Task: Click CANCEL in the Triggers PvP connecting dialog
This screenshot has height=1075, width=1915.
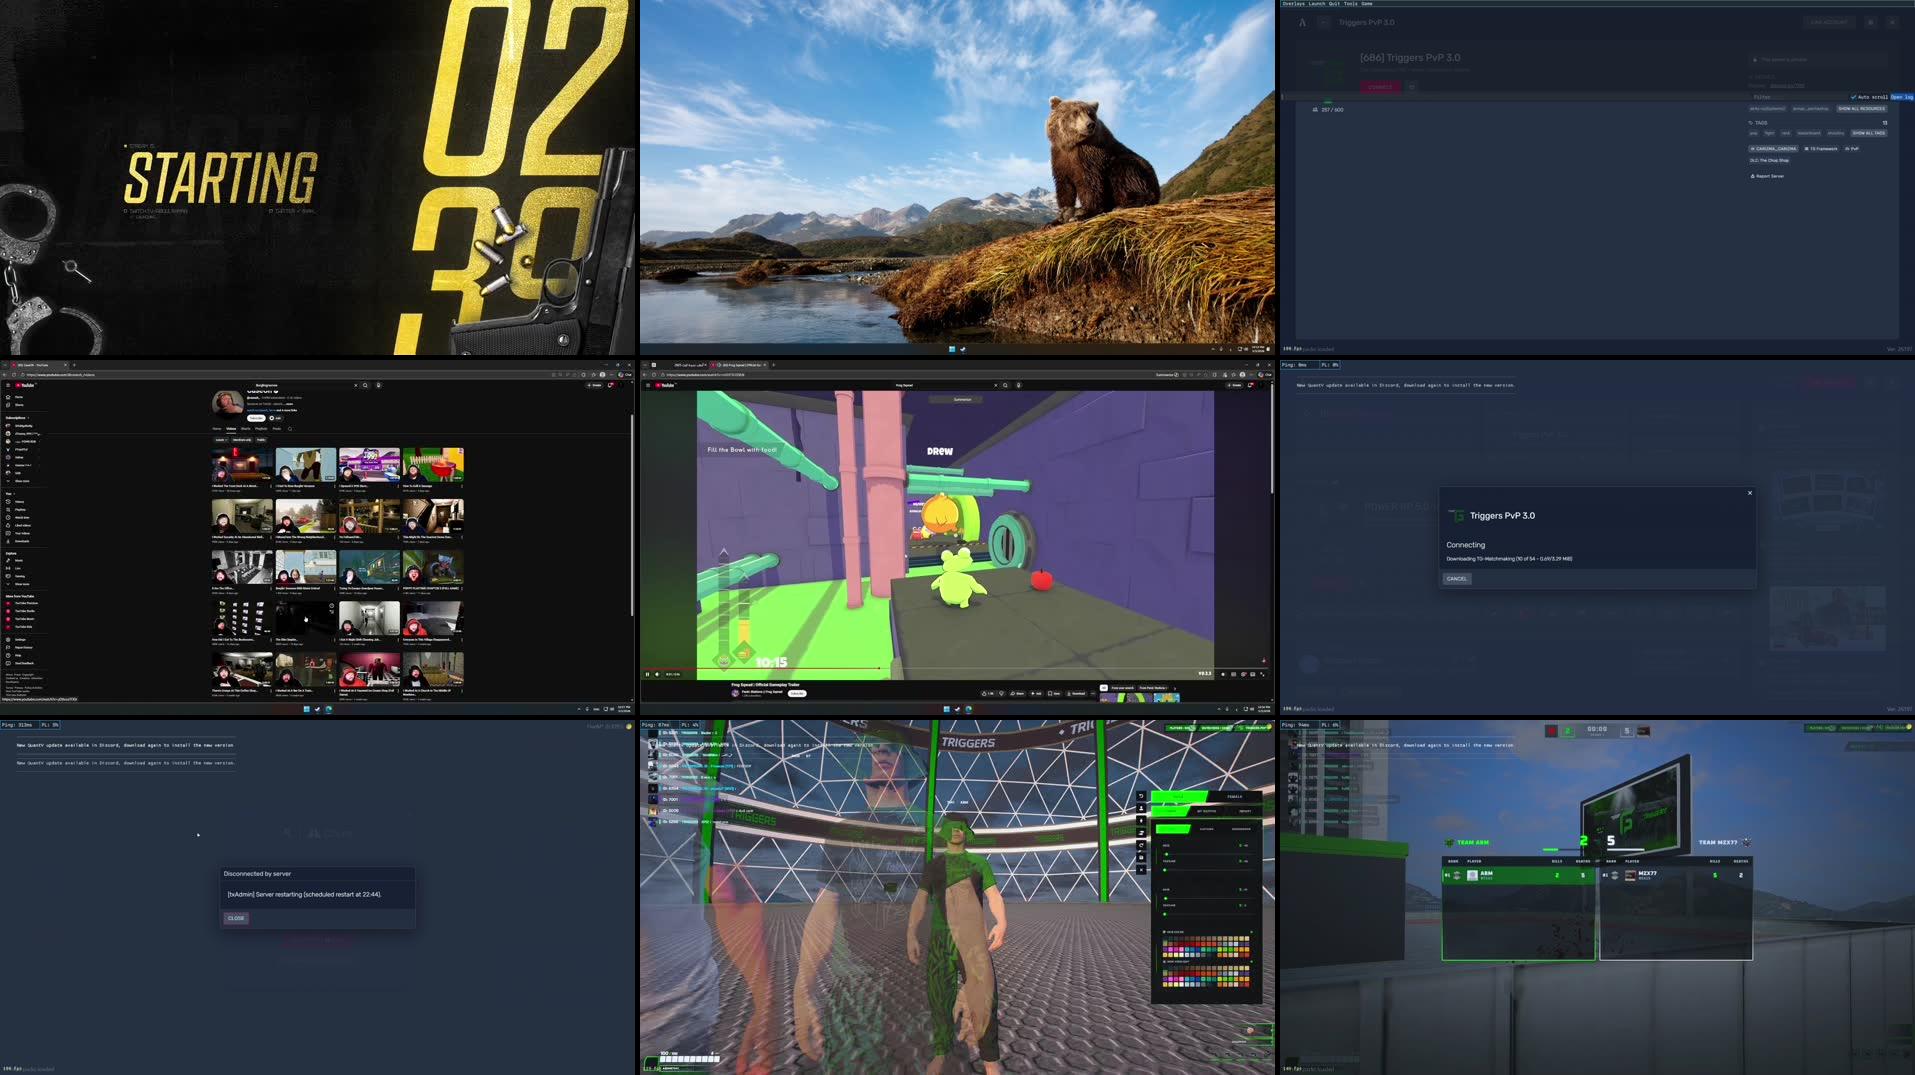Action: pos(1456,578)
